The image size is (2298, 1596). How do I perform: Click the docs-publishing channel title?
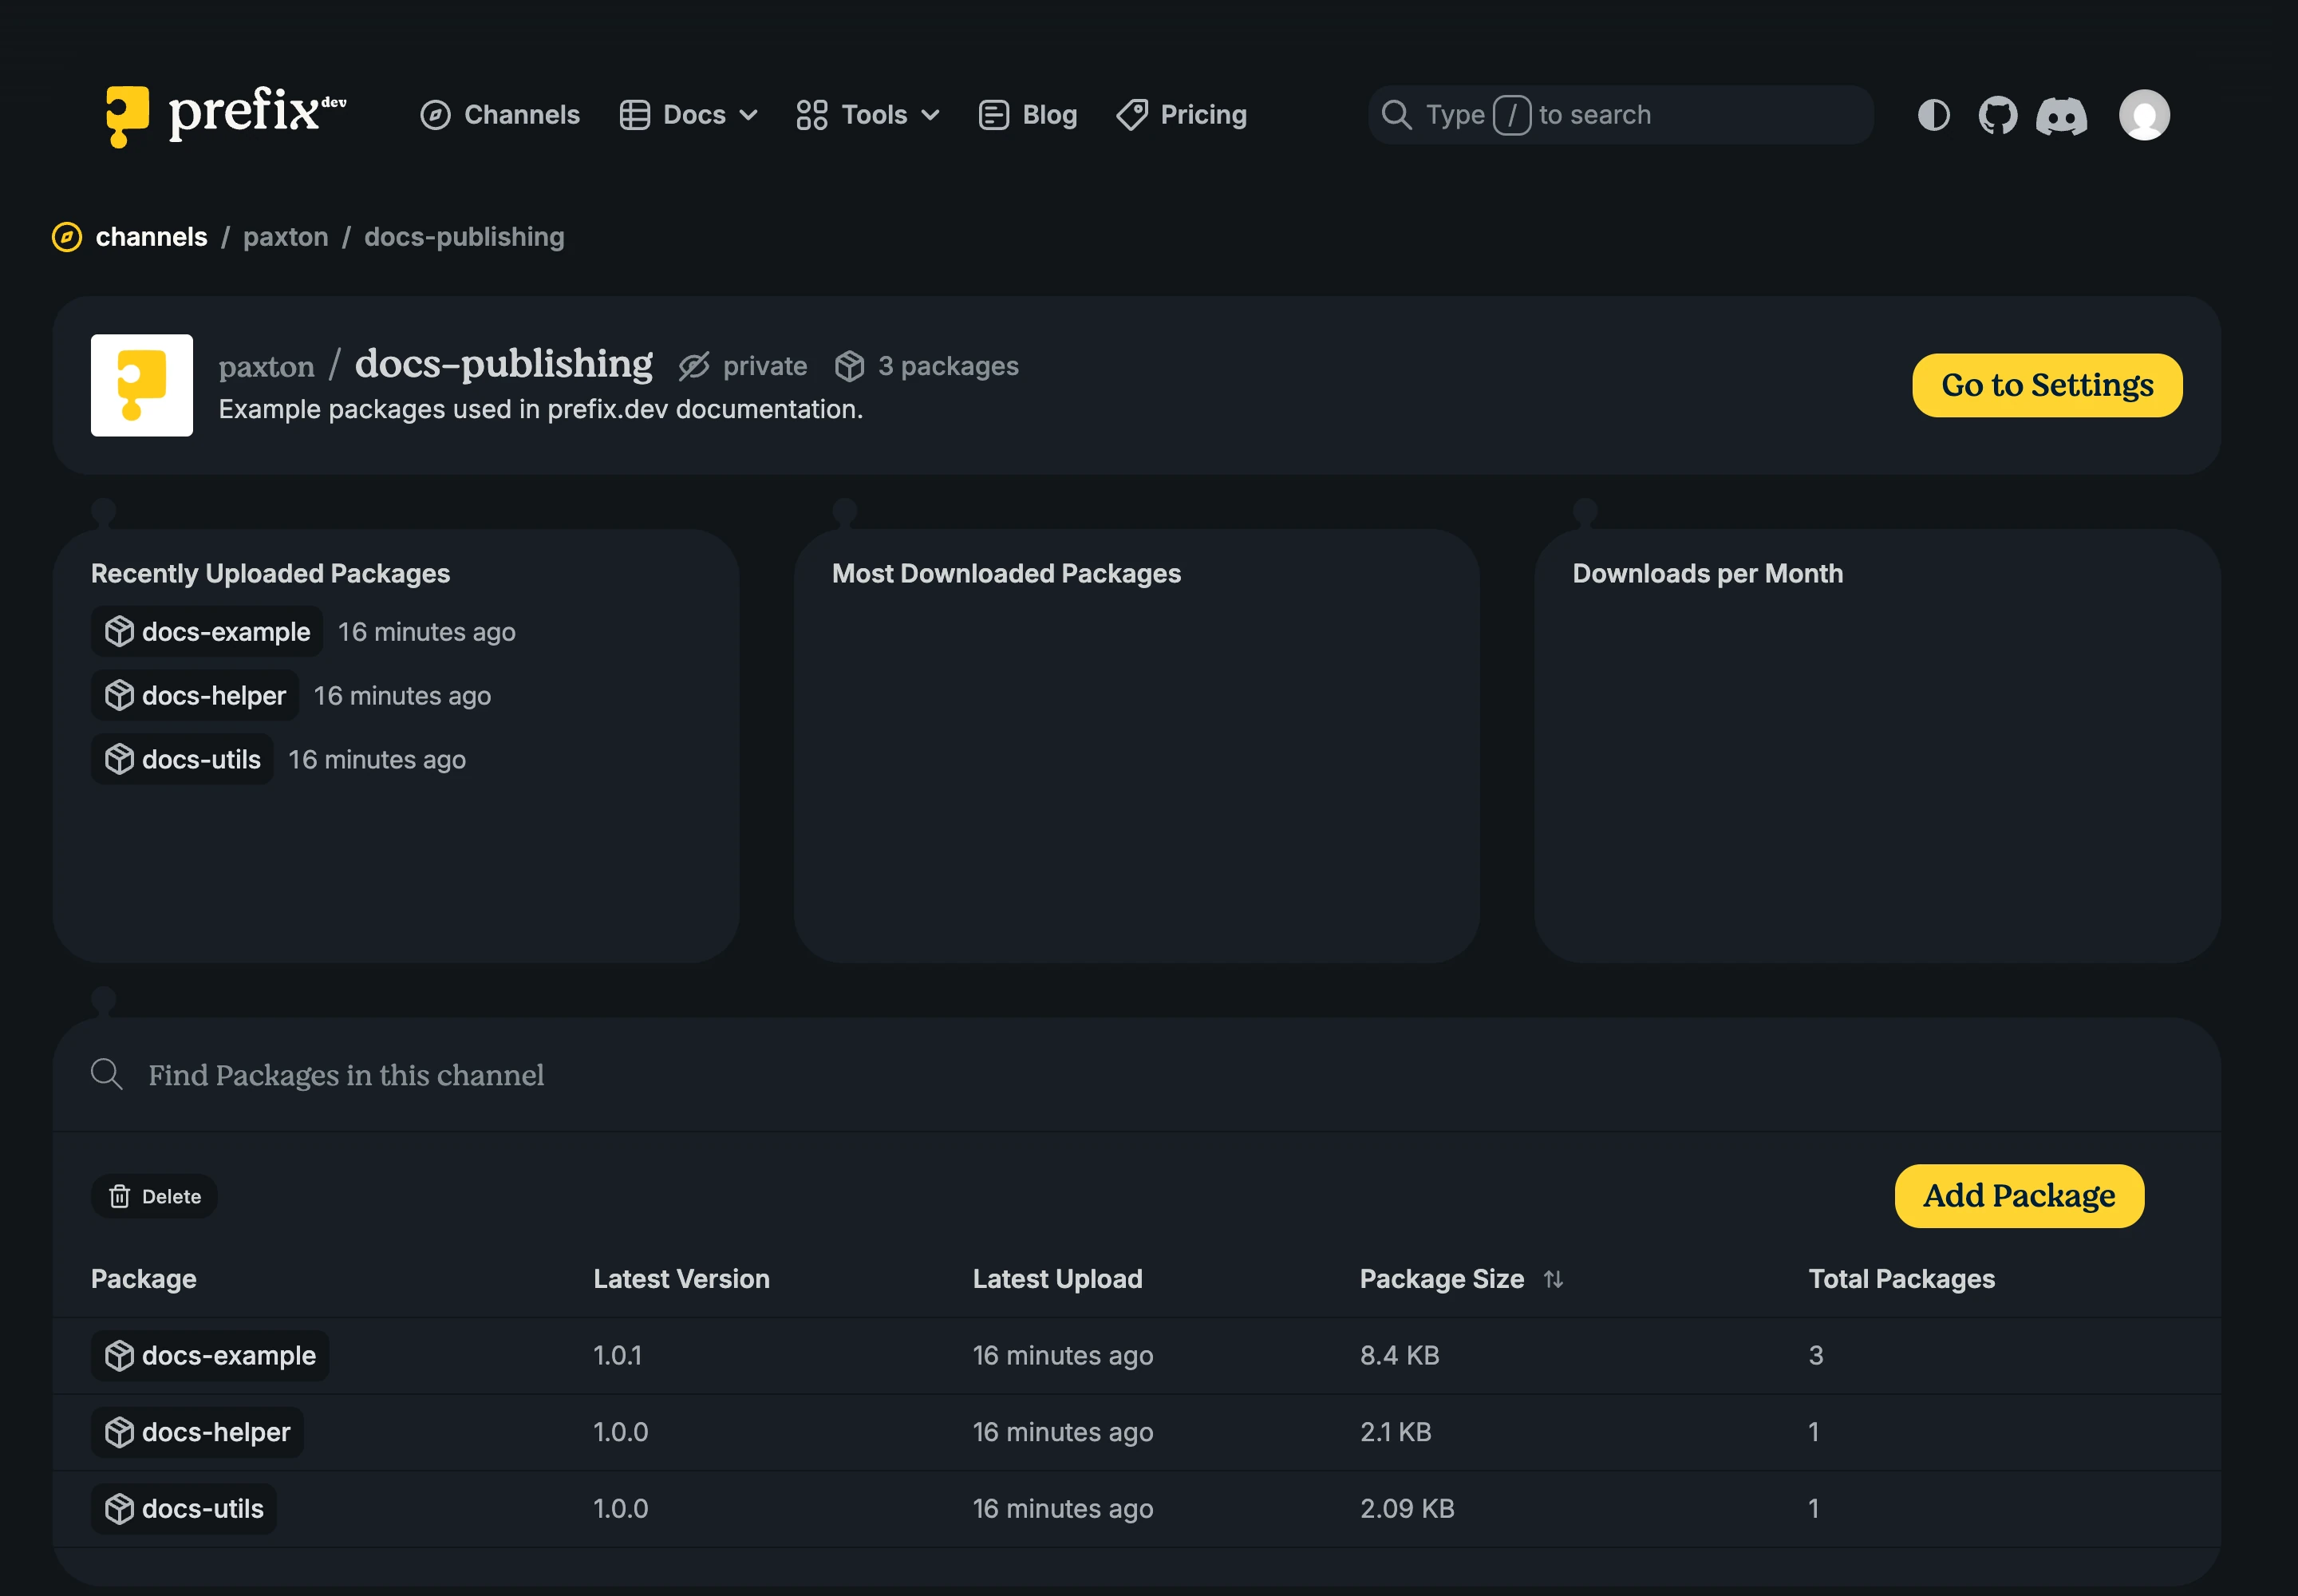(x=504, y=364)
